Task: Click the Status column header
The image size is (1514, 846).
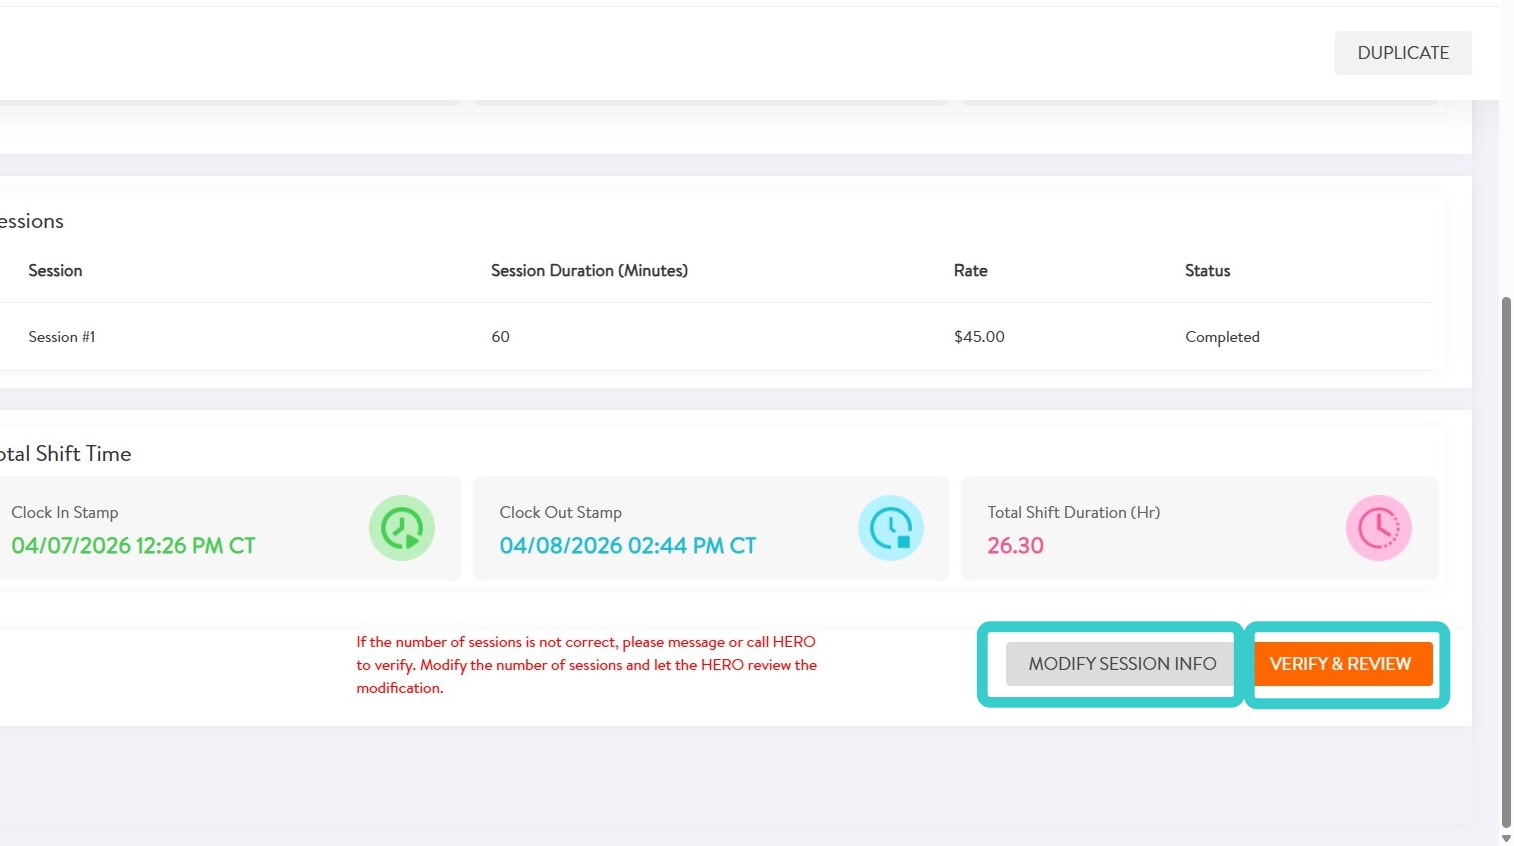Action: tap(1208, 271)
